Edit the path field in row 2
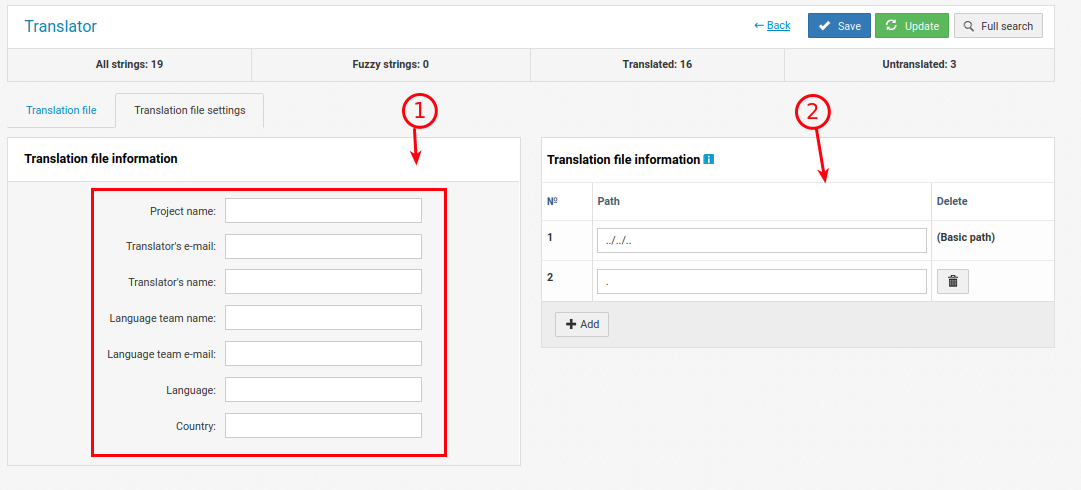This screenshot has height=490, width=1081. pos(762,281)
